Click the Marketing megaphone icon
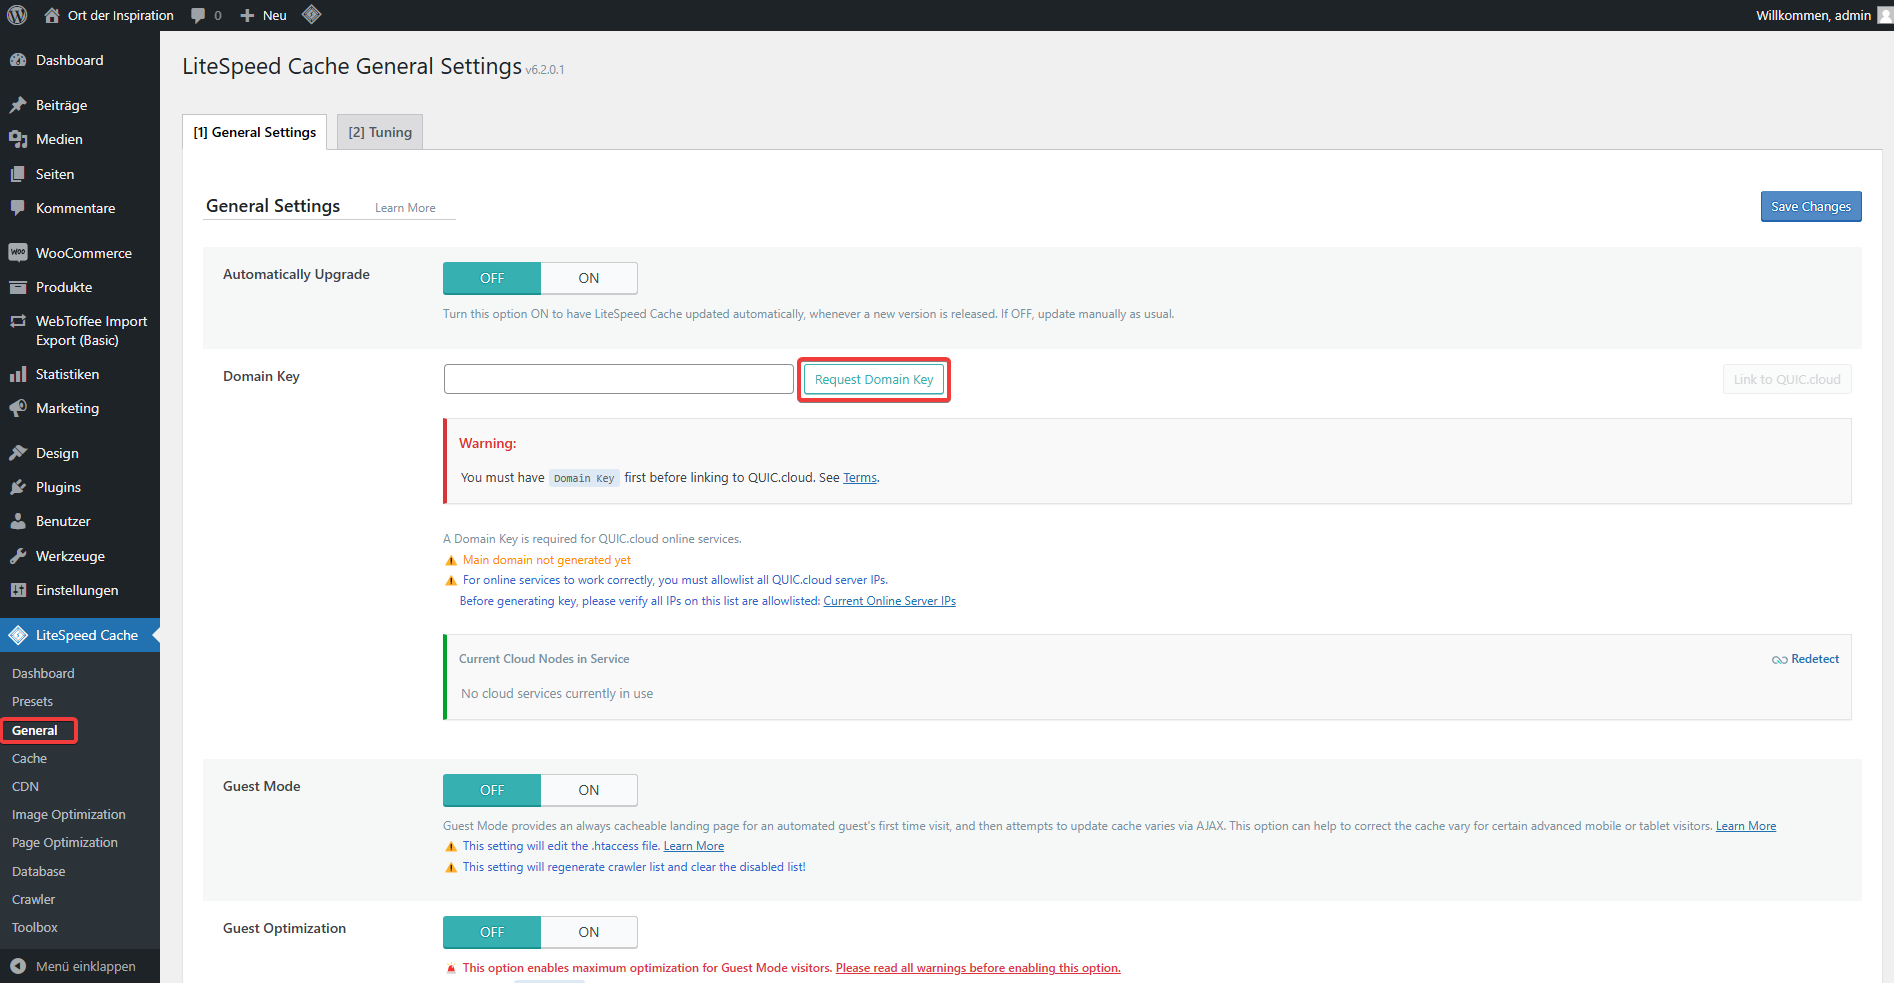Screen dimensions: 1894x983 click(x=18, y=408)
